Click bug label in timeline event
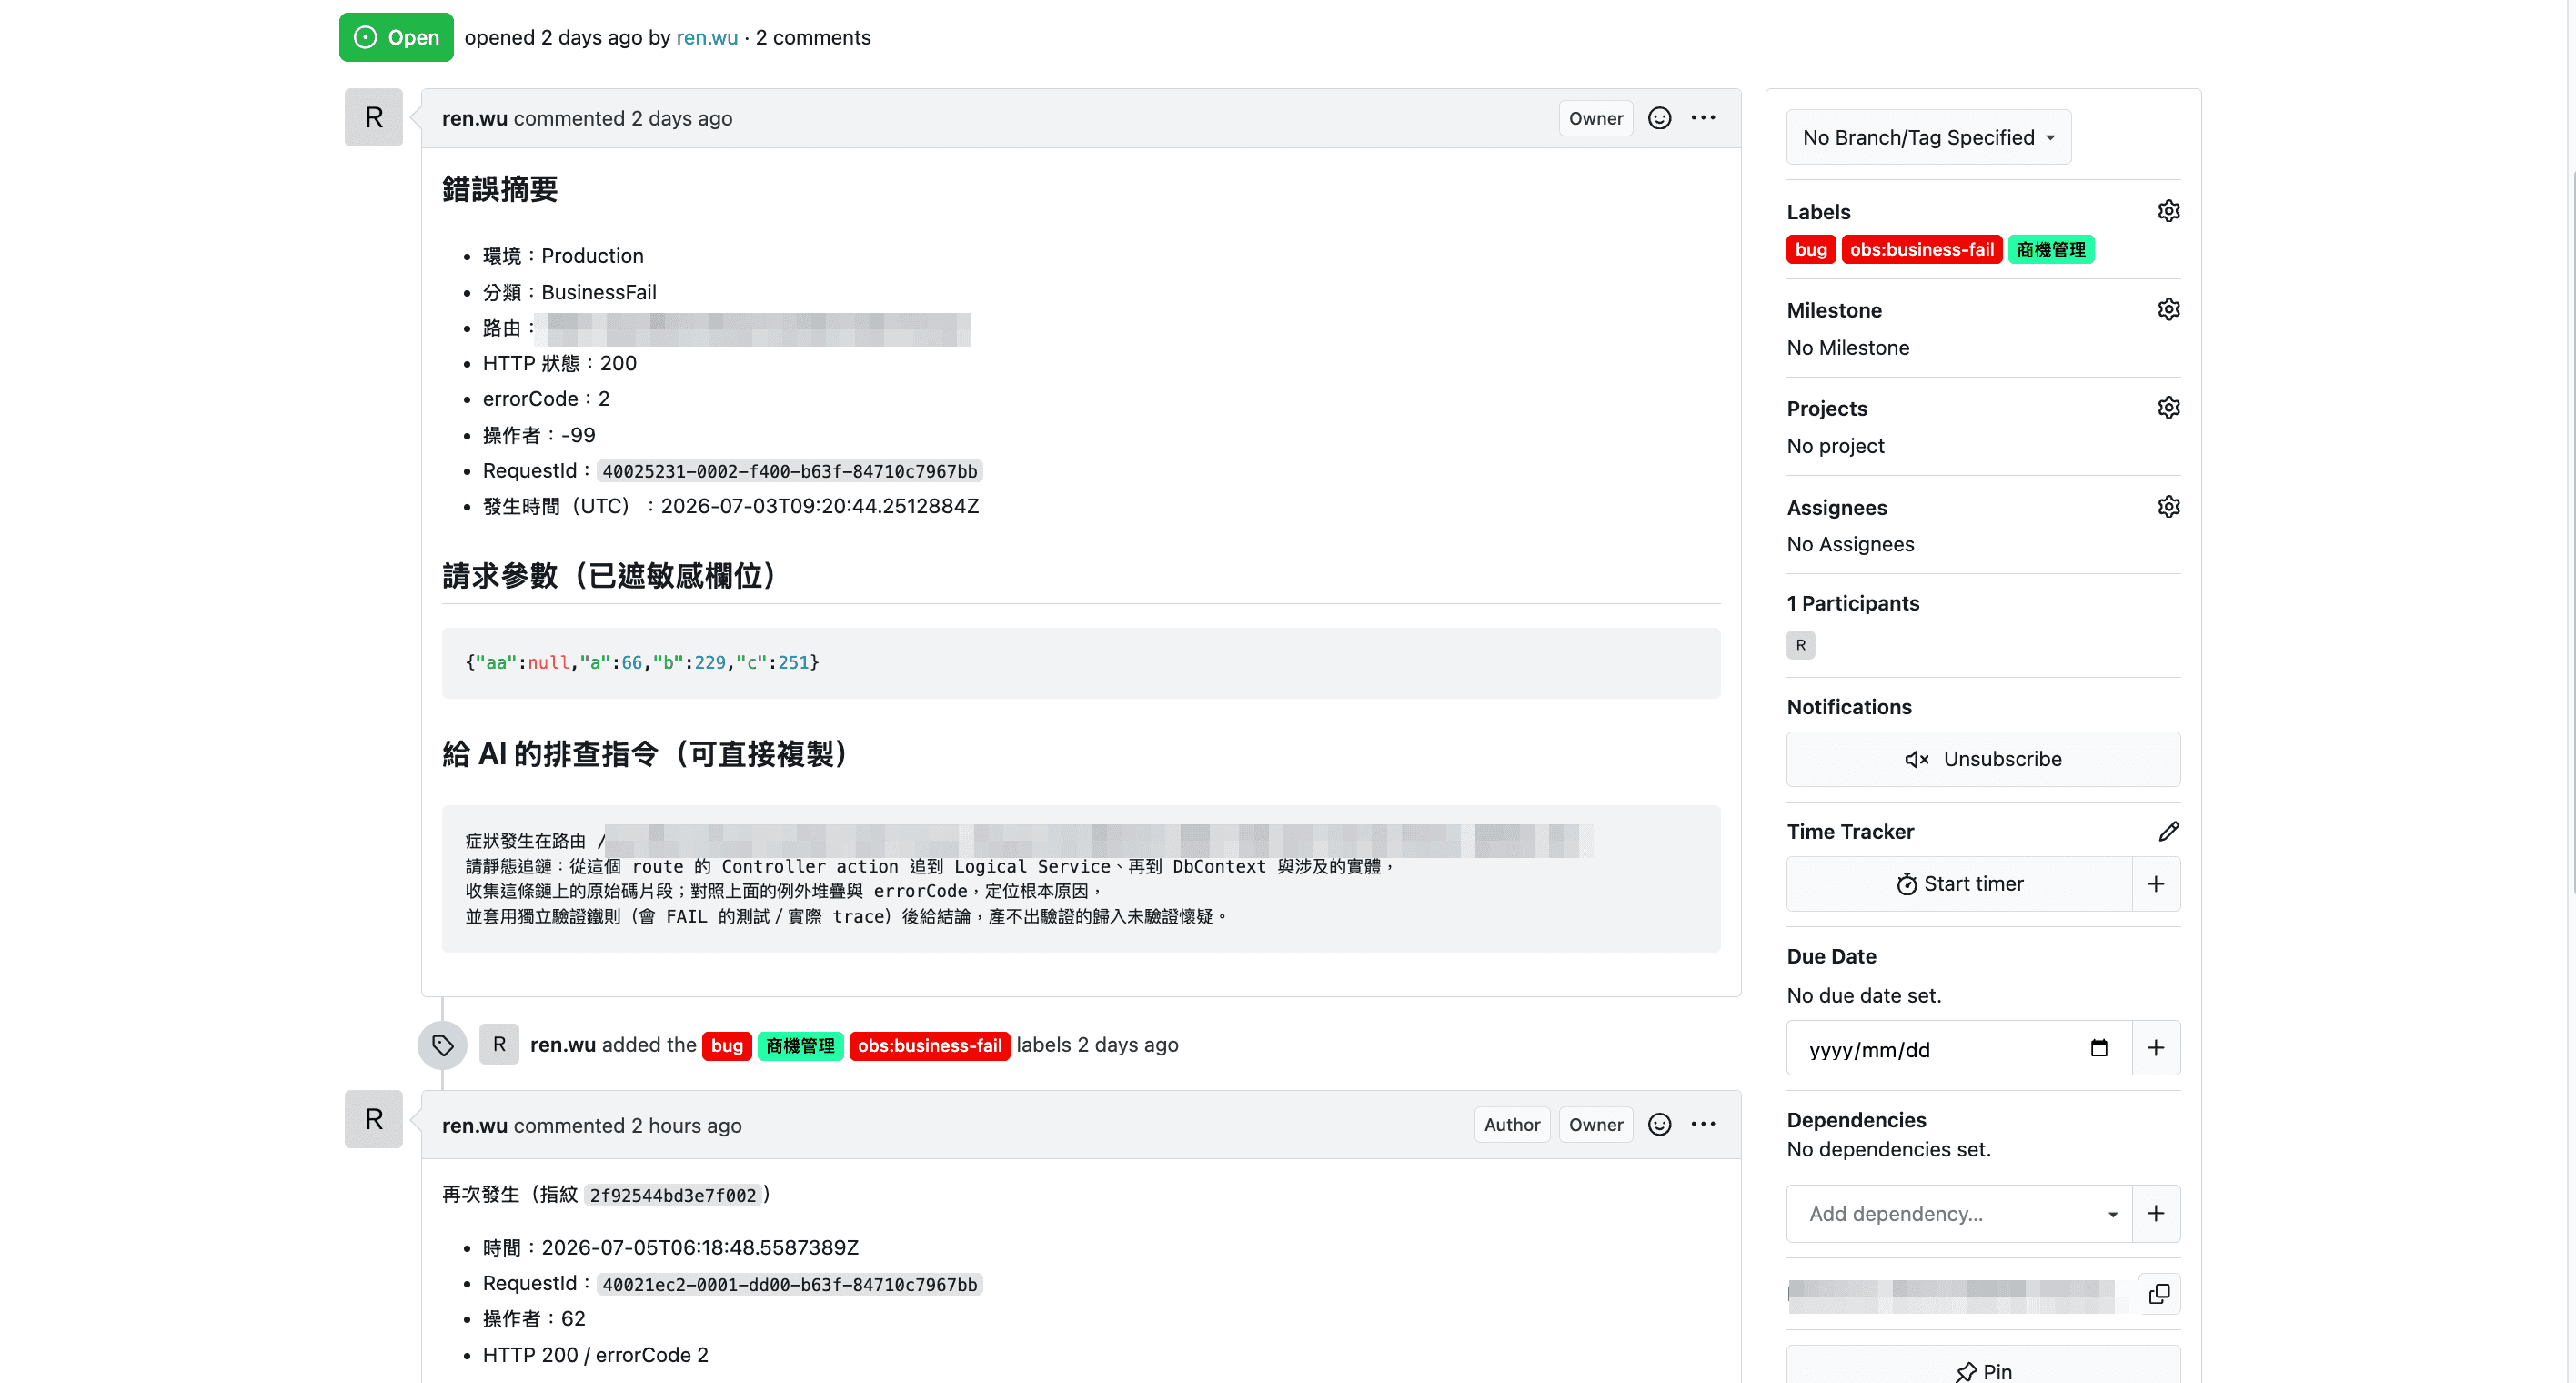 tap(727, 1046)
